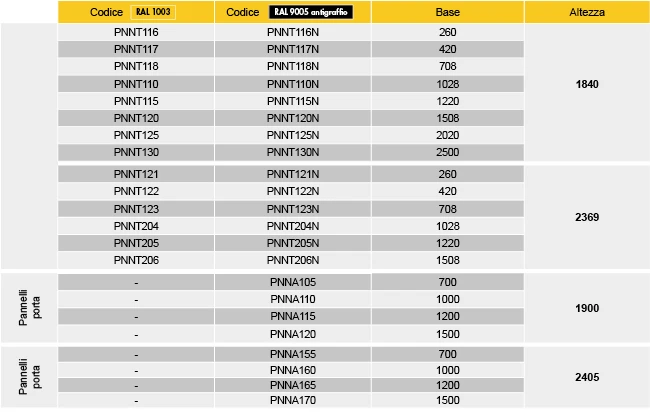Click product code PNNT116

pos(136,32)
